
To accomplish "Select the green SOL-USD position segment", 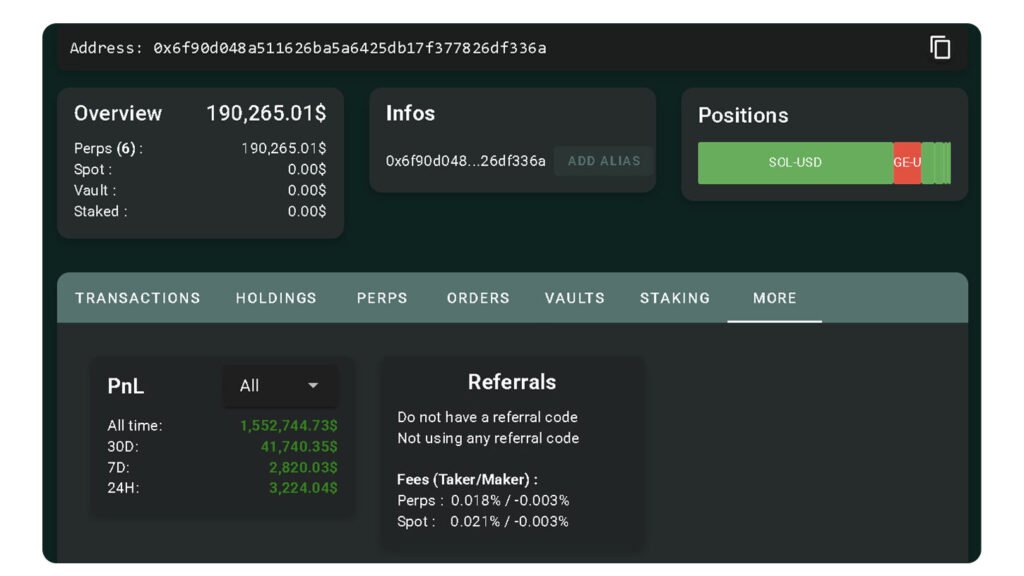I will (x=795, y=163).
